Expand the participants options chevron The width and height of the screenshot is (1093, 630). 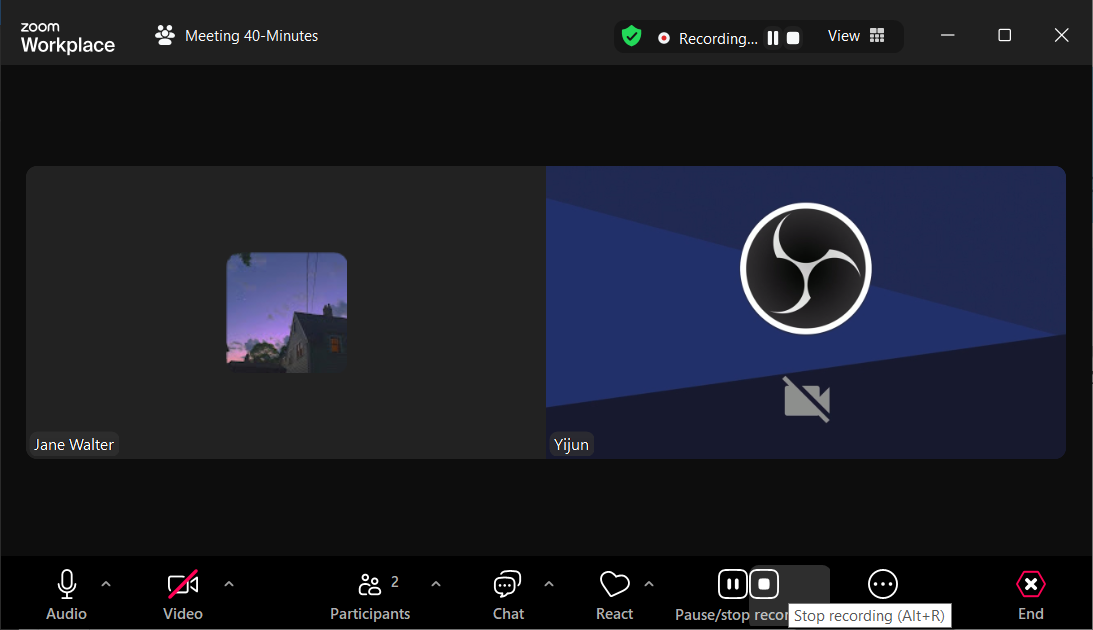[436, 584]
